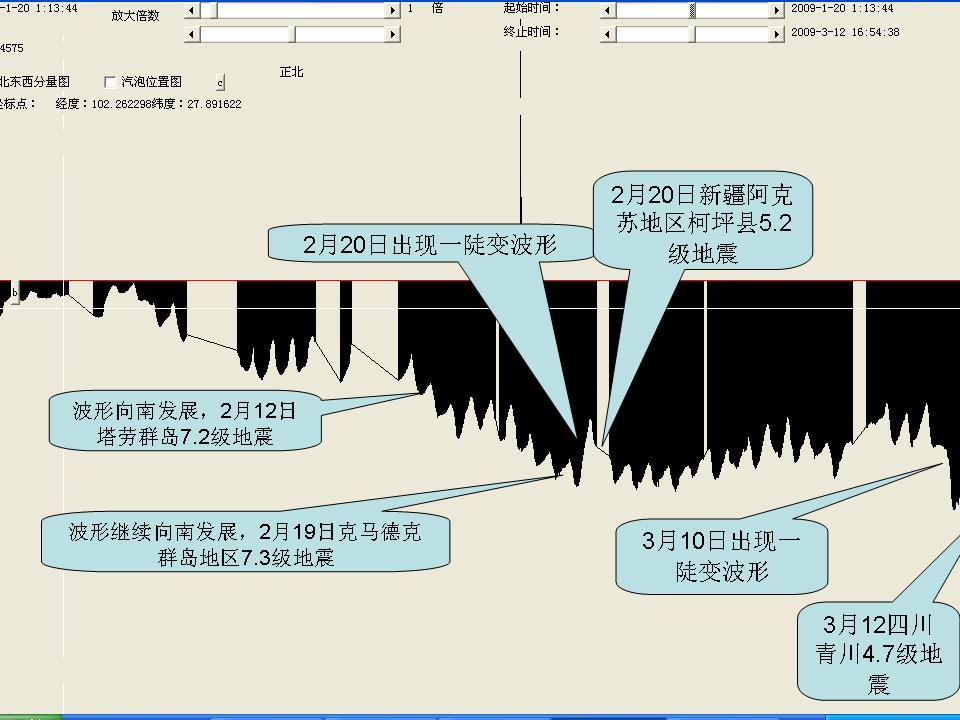This screenshot has height=720, width=960.
Task: Click right arrow of 起始时间 scrollbar
Action: [776, 10]
